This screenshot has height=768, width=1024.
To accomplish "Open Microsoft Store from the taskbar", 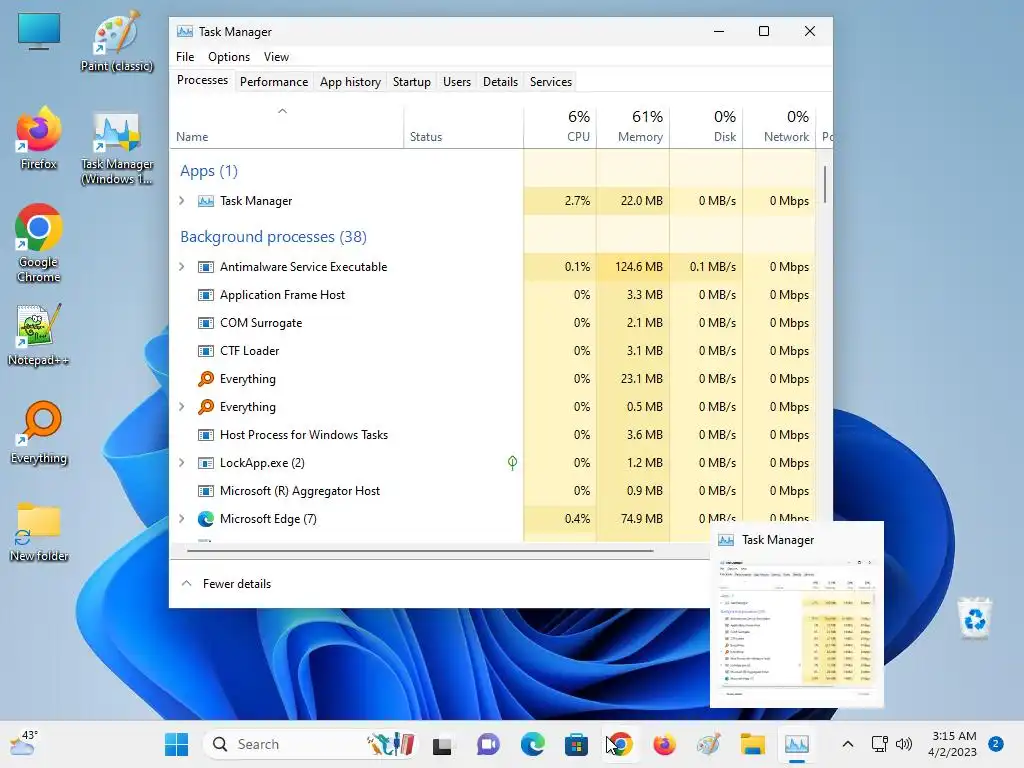I will click(576, 744).
